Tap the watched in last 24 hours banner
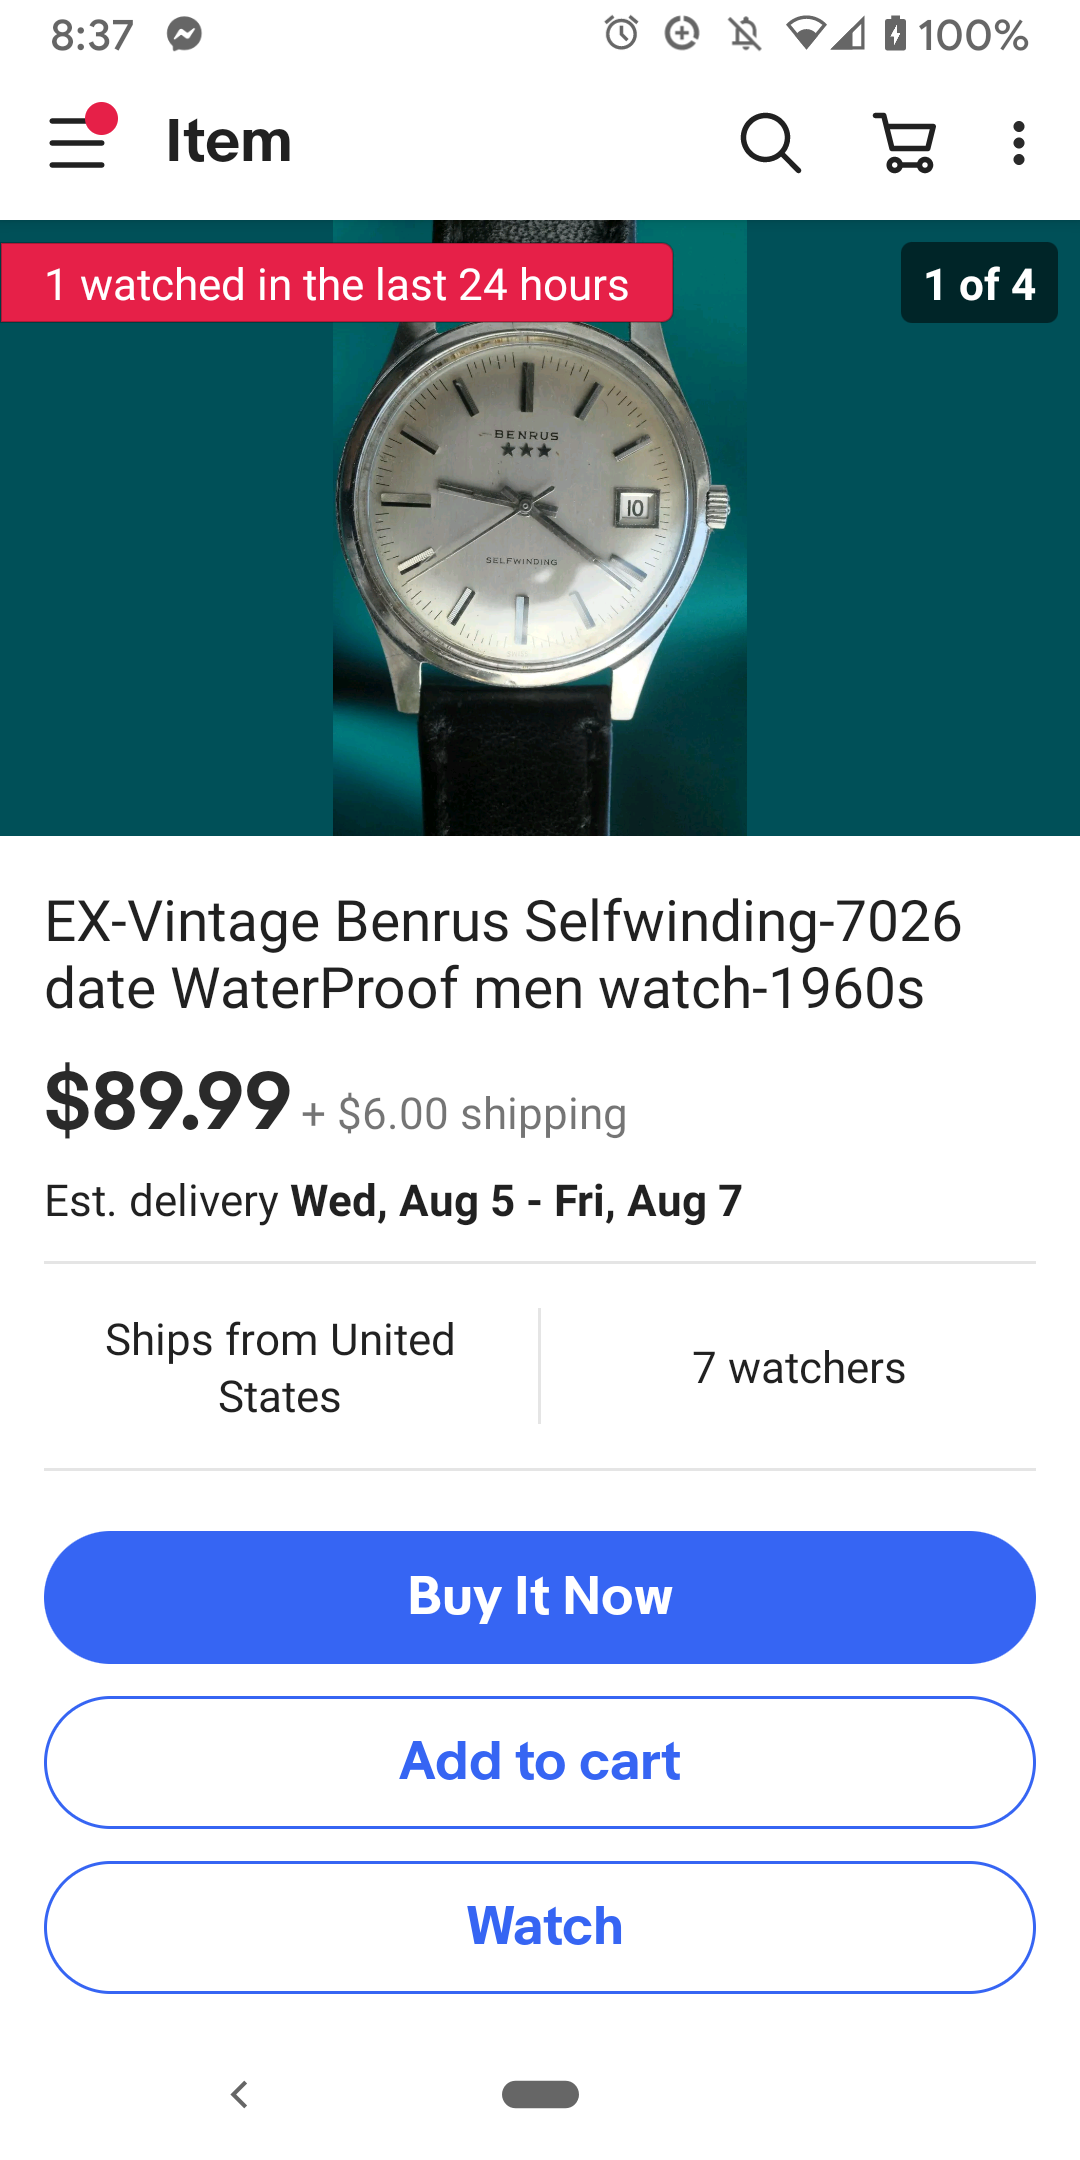This screenshot has height=2160, width=1080. point(337,283)
